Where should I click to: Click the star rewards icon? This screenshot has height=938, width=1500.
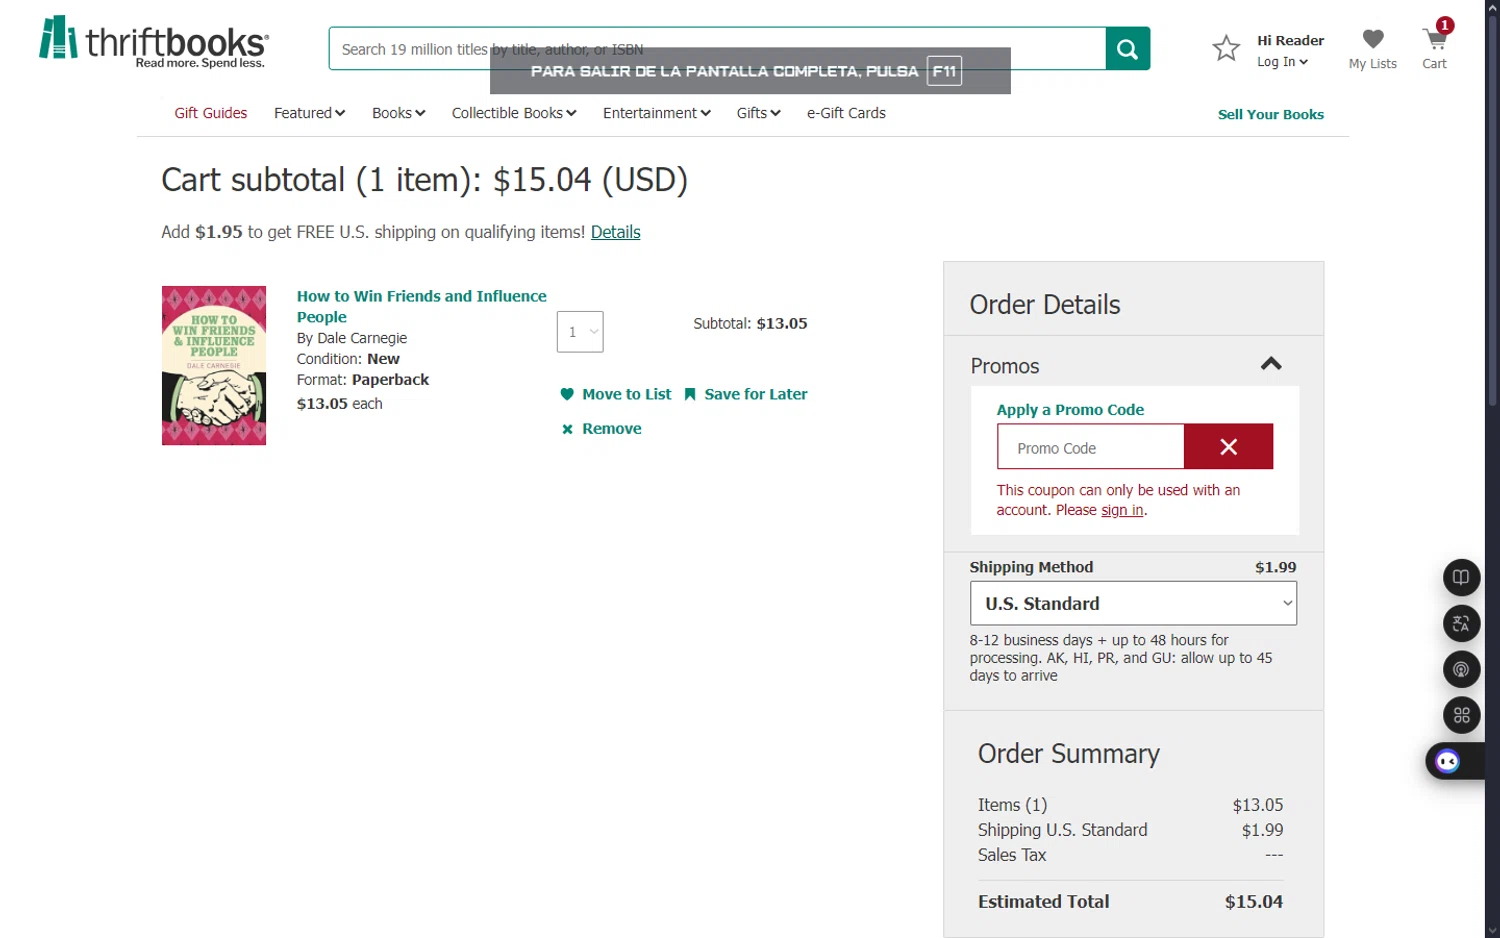click(1226, 48)
